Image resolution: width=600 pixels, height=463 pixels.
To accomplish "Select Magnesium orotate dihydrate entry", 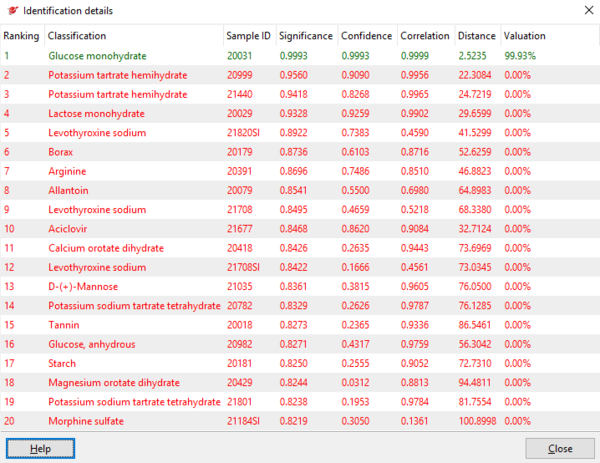I will coord(300,383).
